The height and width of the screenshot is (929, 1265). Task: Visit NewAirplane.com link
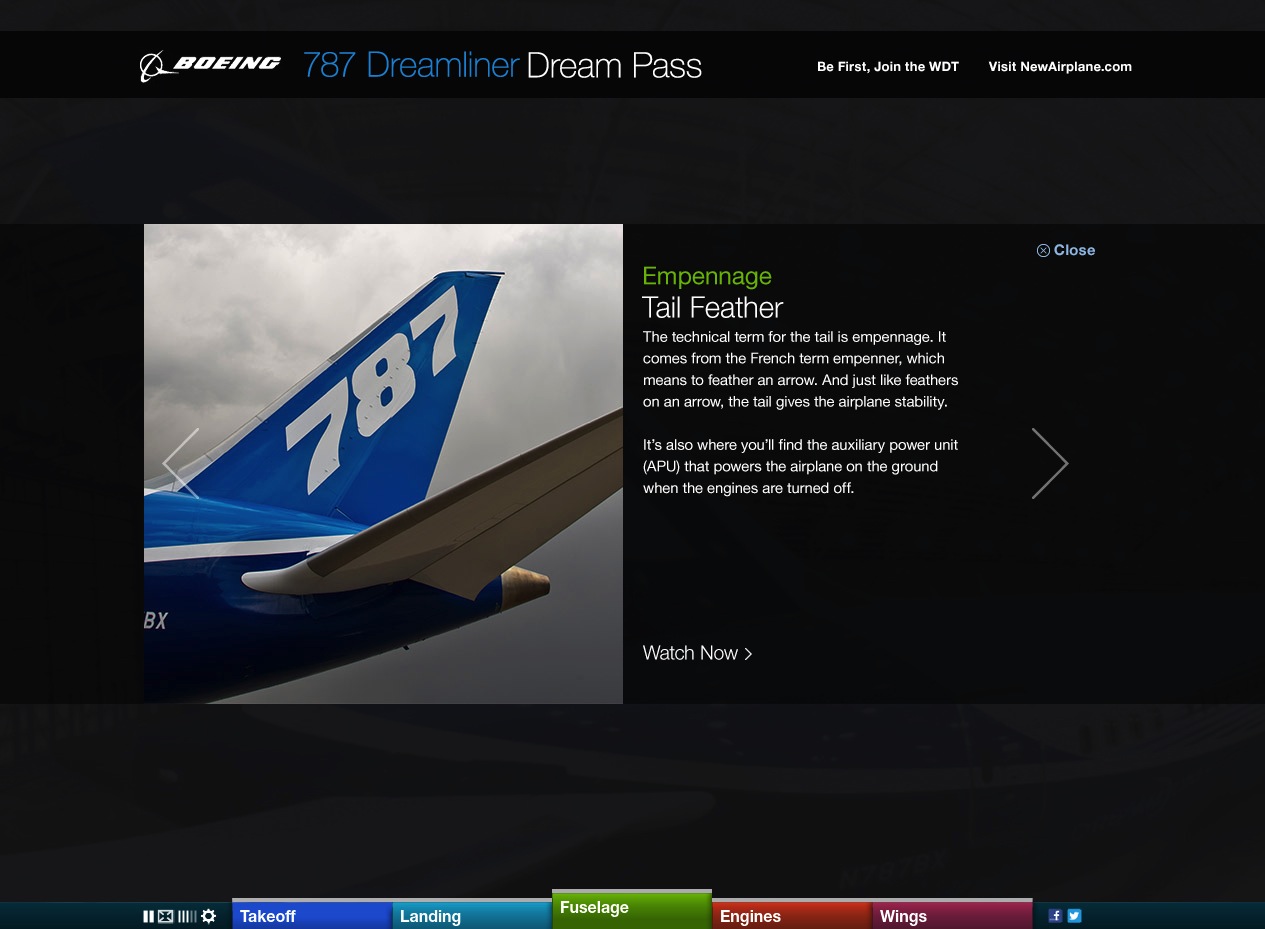coord(1060,67)
